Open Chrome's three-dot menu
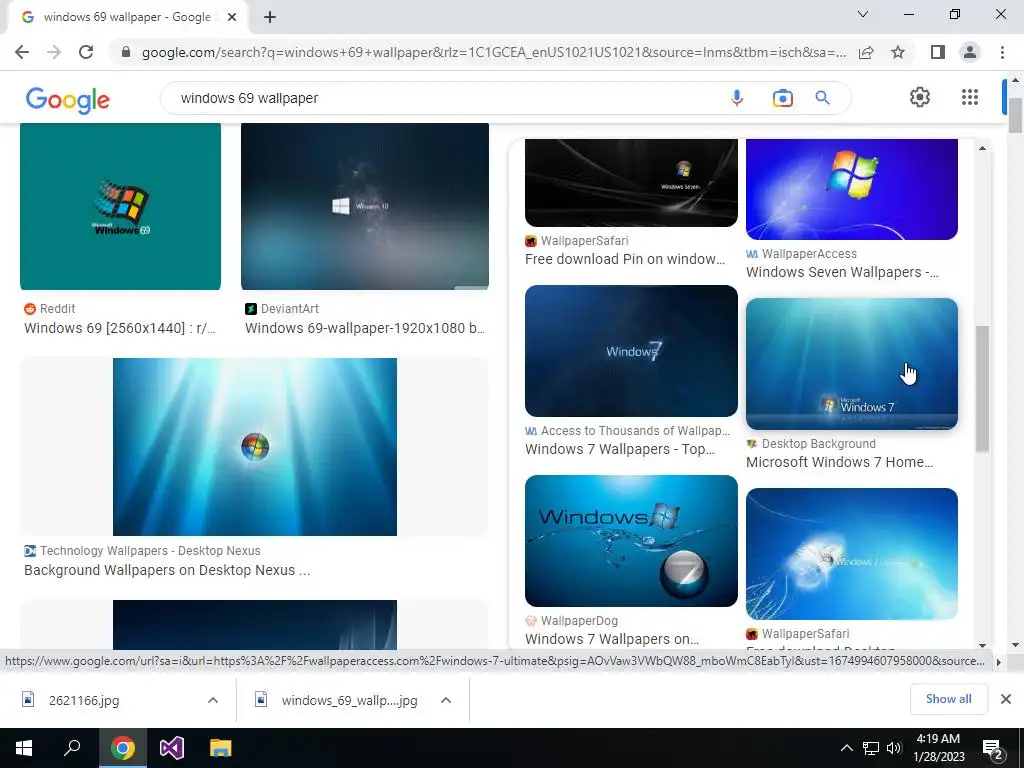The image size is (1024, 768). (1002, 52)
